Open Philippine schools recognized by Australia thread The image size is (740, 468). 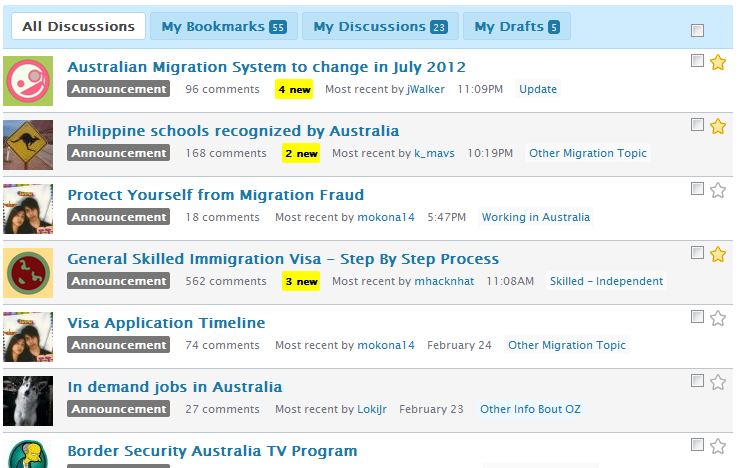pyautogui.click(x=233, y=131)
